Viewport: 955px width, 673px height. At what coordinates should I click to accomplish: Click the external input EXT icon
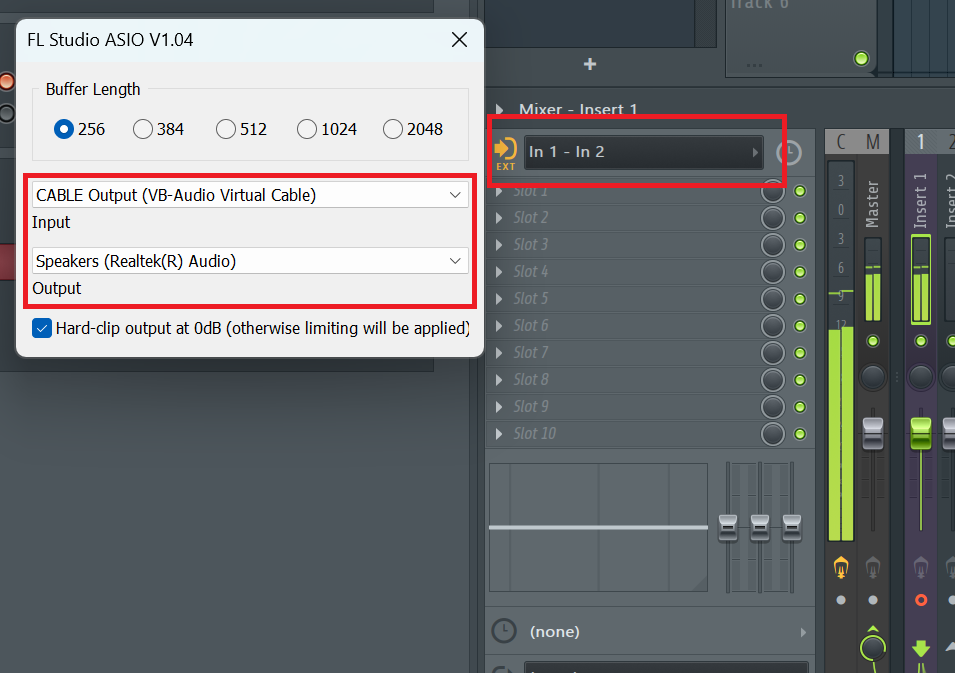tap(505, 153)
